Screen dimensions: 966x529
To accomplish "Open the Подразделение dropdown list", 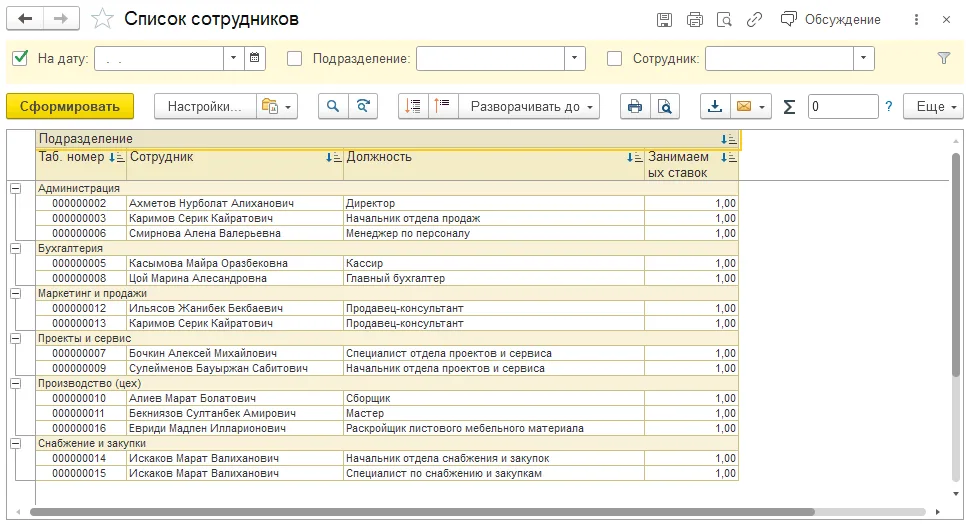I will pyautogui.click(x=574, y=59).
